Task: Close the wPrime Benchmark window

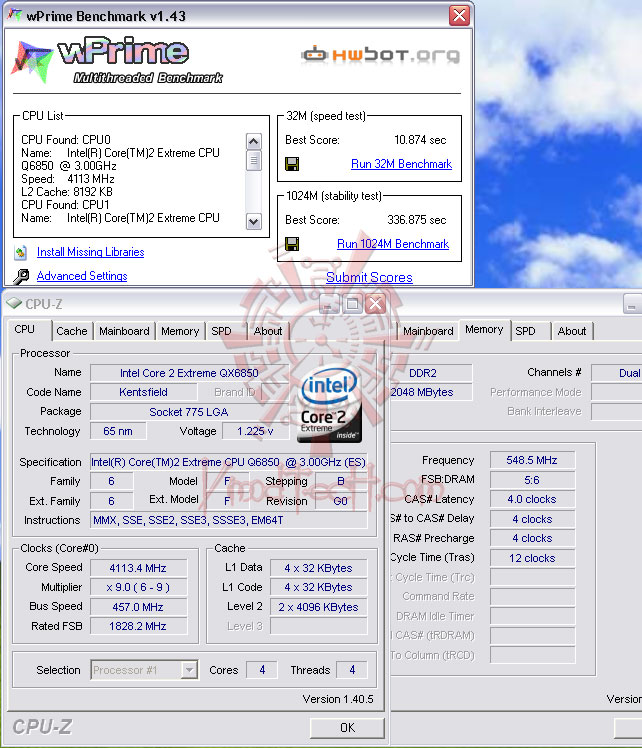Action: pyautogui.click(x=459, y=16)
